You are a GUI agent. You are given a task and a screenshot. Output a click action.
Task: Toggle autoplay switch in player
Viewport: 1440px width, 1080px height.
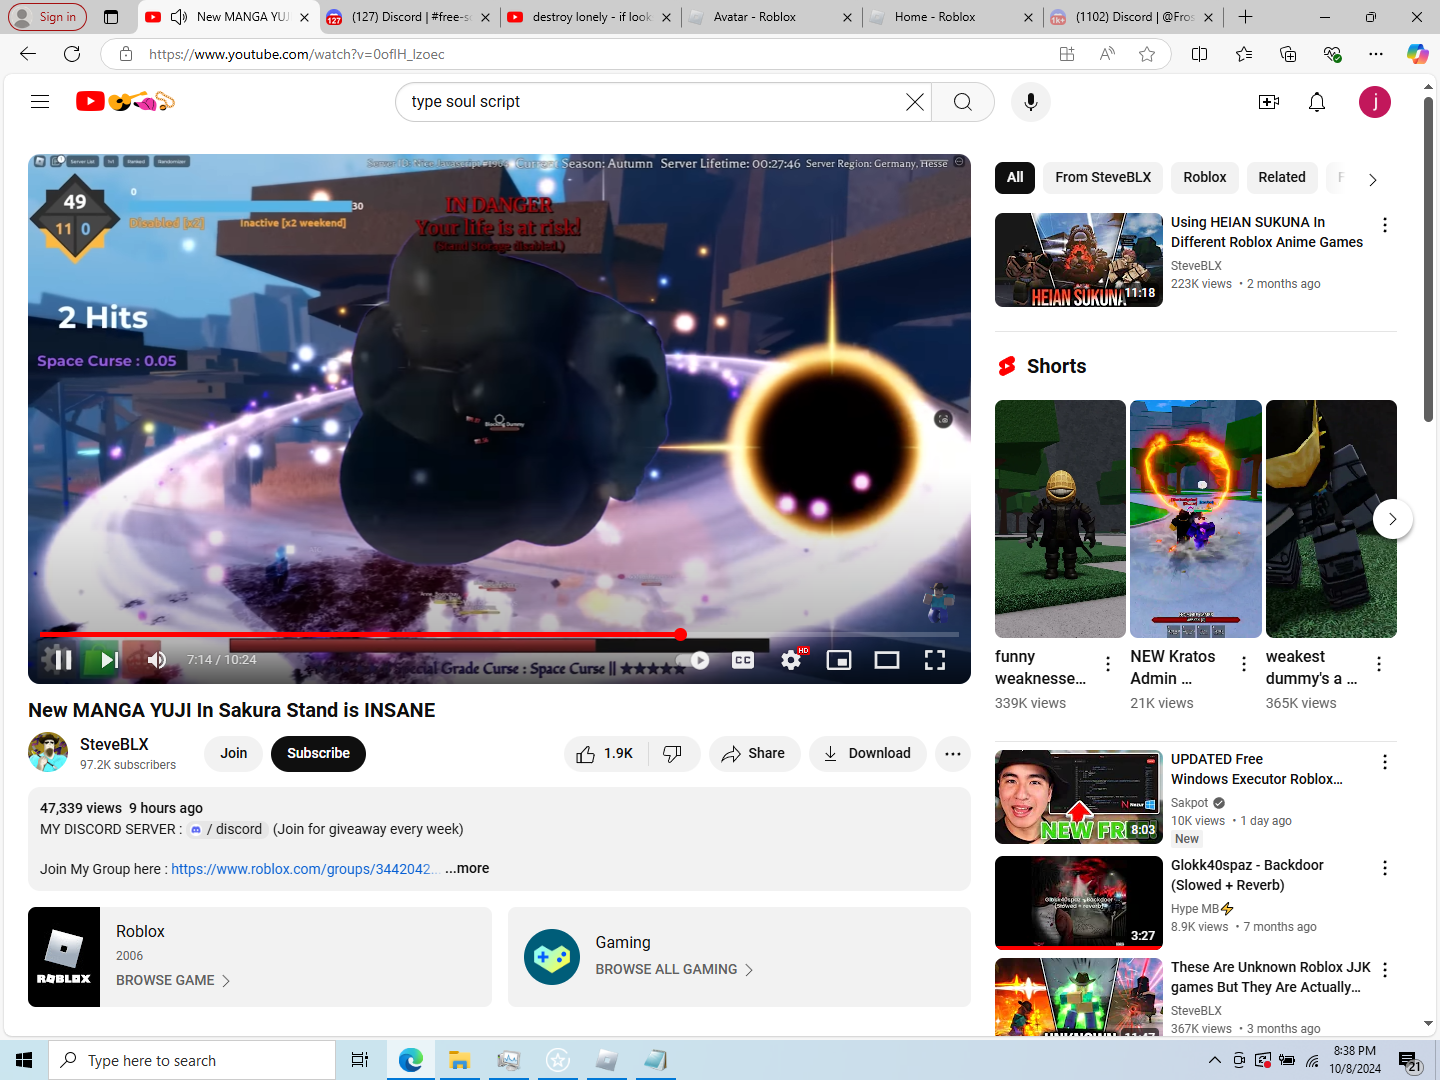point(692,660)
